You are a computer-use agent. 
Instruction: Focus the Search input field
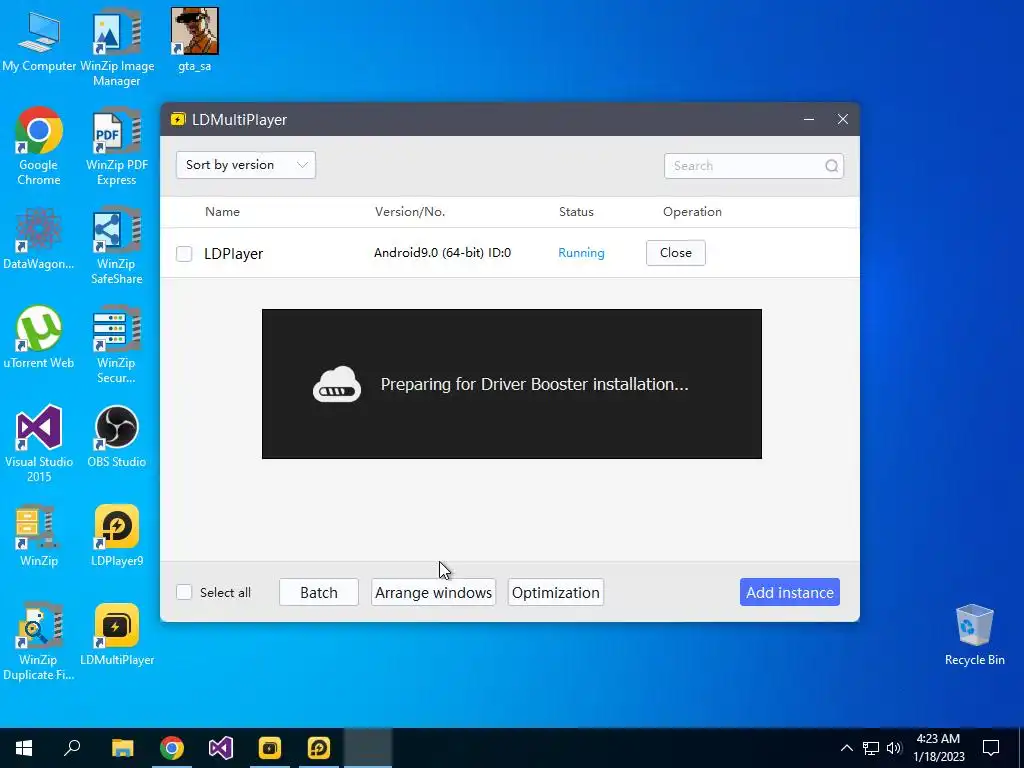point(754,166)
